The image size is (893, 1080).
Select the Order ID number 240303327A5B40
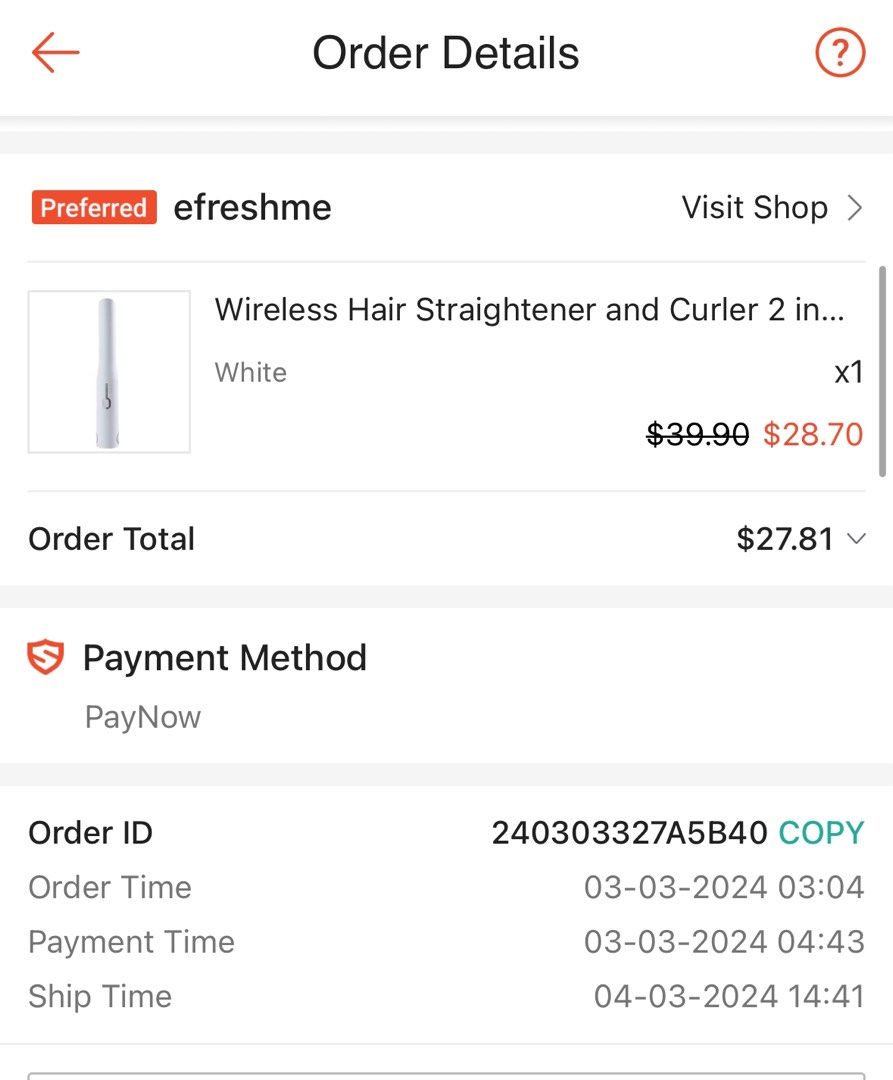click(629, 833)
